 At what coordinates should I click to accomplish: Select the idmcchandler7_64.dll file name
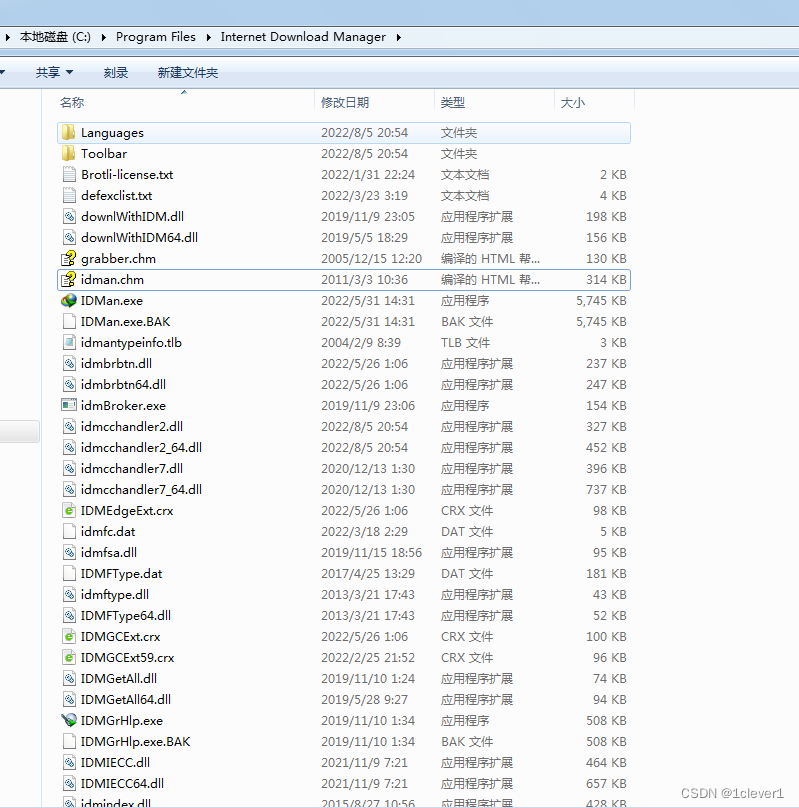click(x=141, y=490)
